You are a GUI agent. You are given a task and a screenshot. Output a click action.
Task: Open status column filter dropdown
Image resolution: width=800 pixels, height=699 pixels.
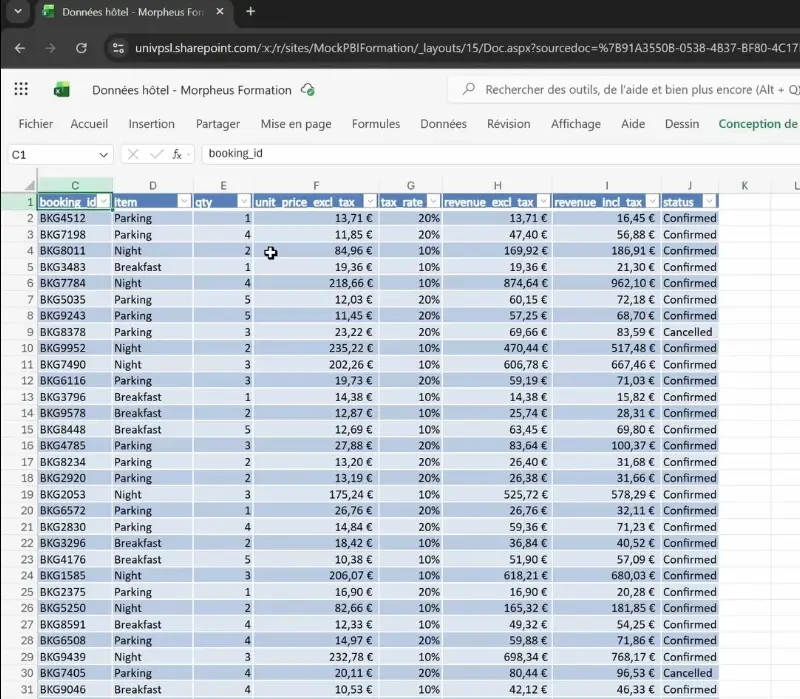tap(709, 202)
